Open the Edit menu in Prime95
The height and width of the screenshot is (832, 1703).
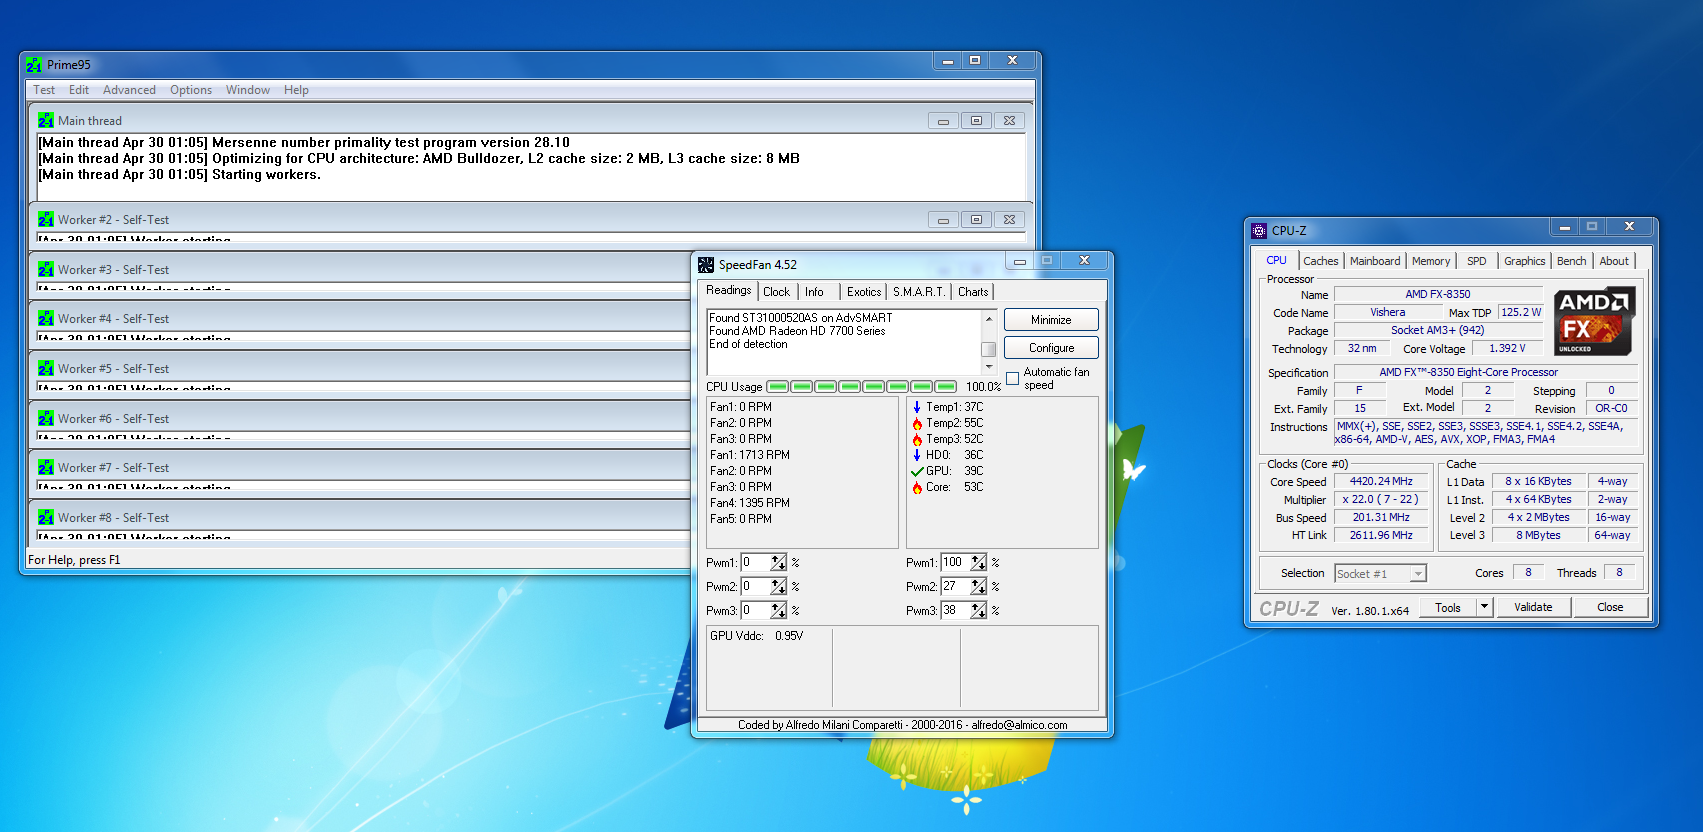pyautogui.click(x=79, y=90)
